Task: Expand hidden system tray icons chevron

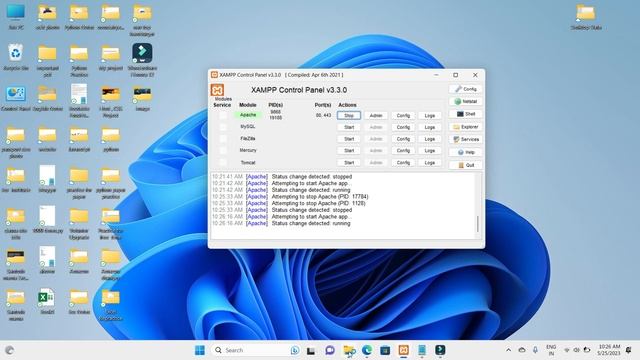Action: 509,350
